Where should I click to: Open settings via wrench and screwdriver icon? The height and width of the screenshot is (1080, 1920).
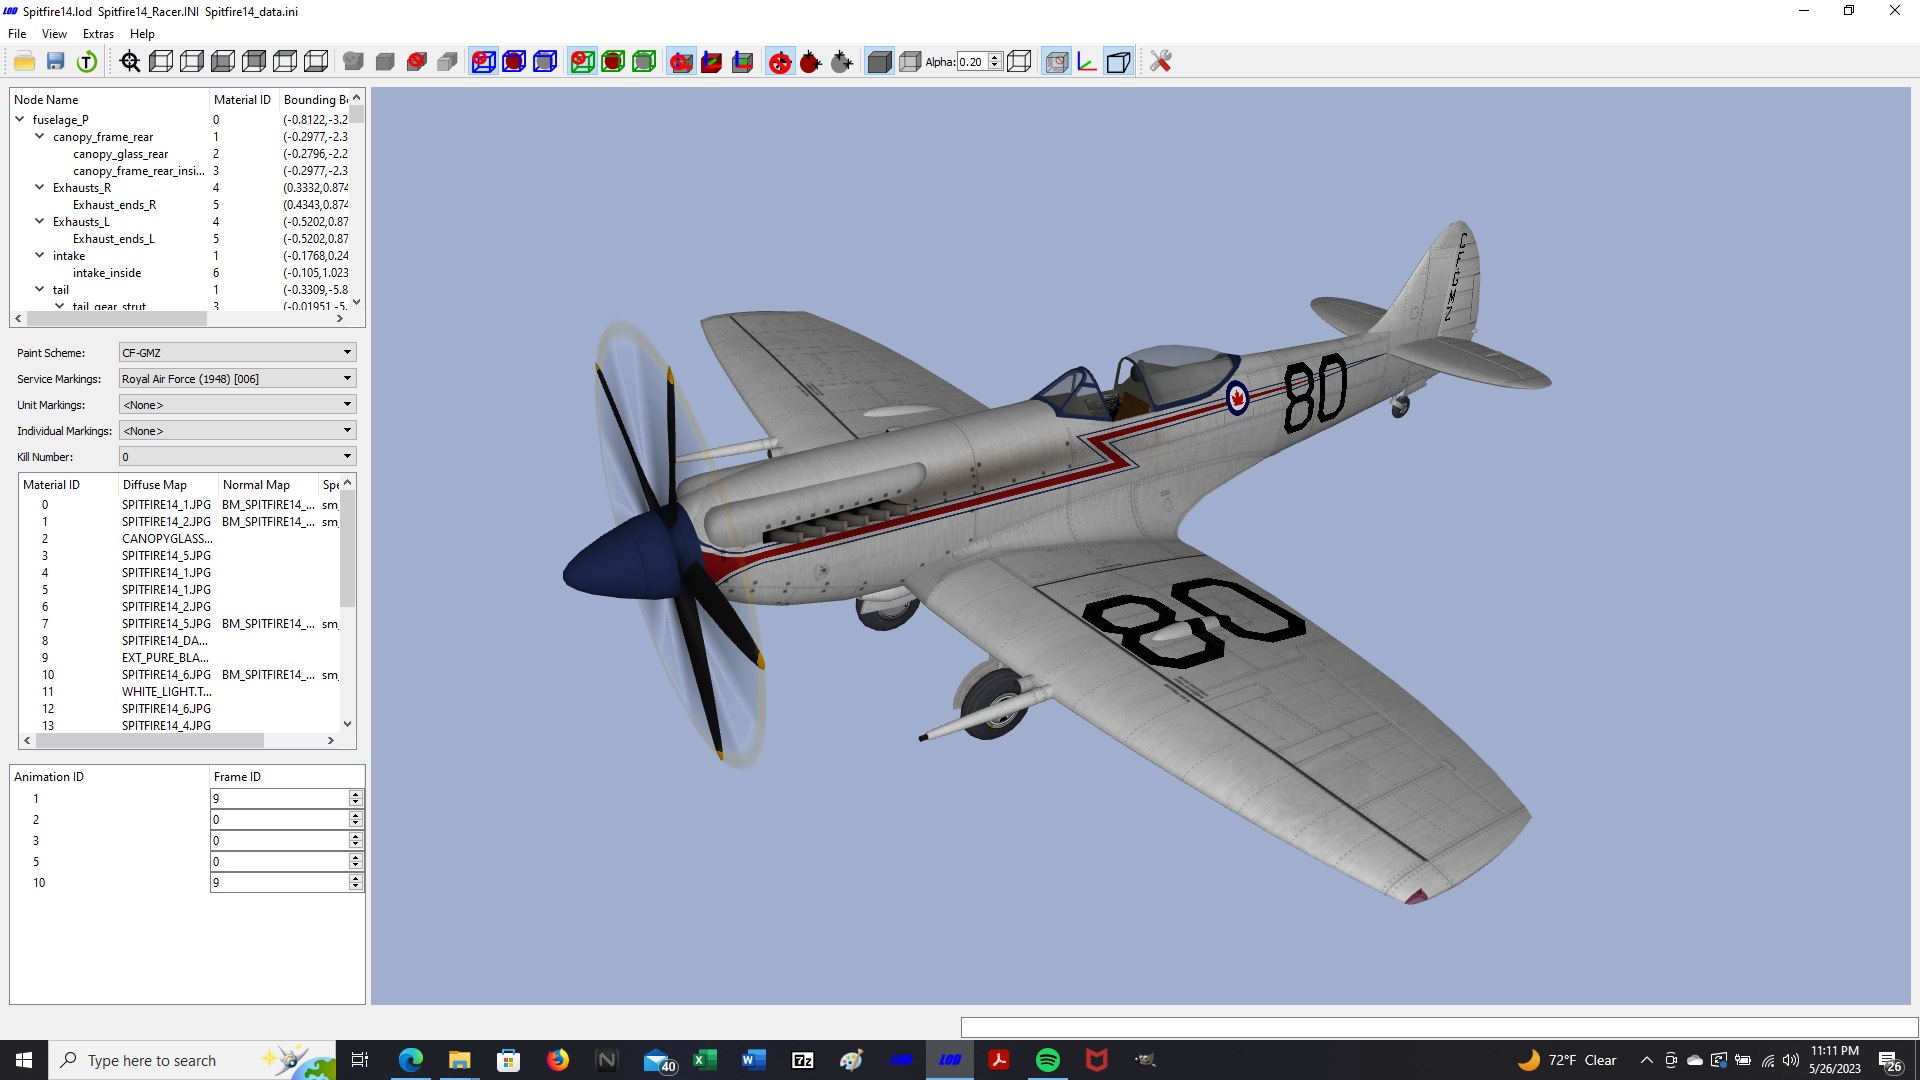1160,62
